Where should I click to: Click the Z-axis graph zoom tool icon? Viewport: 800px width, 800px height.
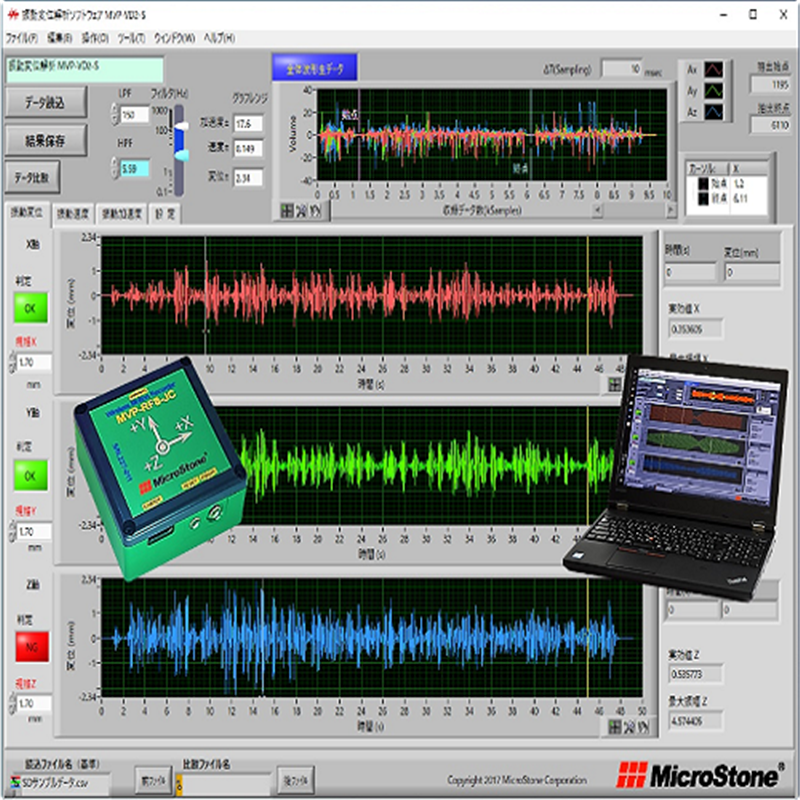630,727
